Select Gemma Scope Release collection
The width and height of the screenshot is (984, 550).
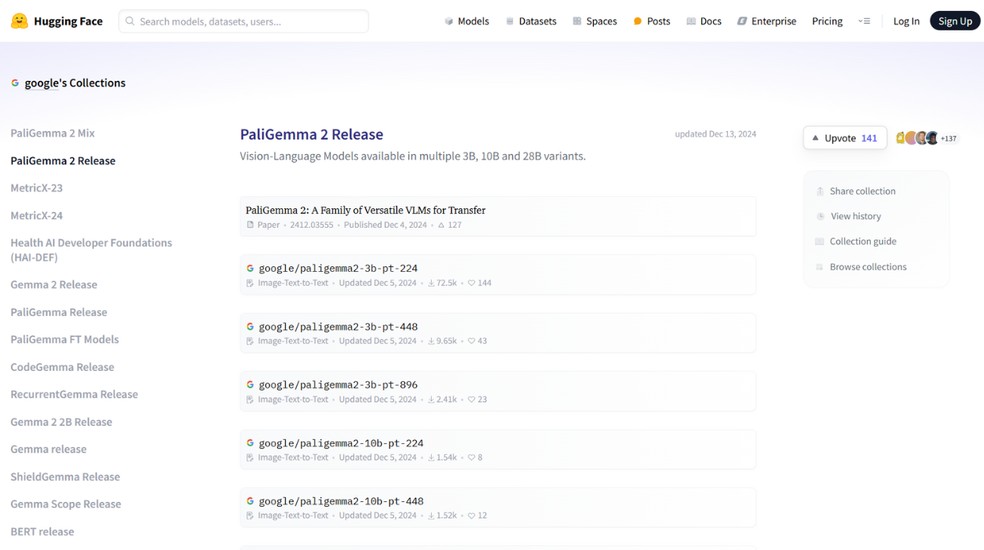tap(66, 504)
